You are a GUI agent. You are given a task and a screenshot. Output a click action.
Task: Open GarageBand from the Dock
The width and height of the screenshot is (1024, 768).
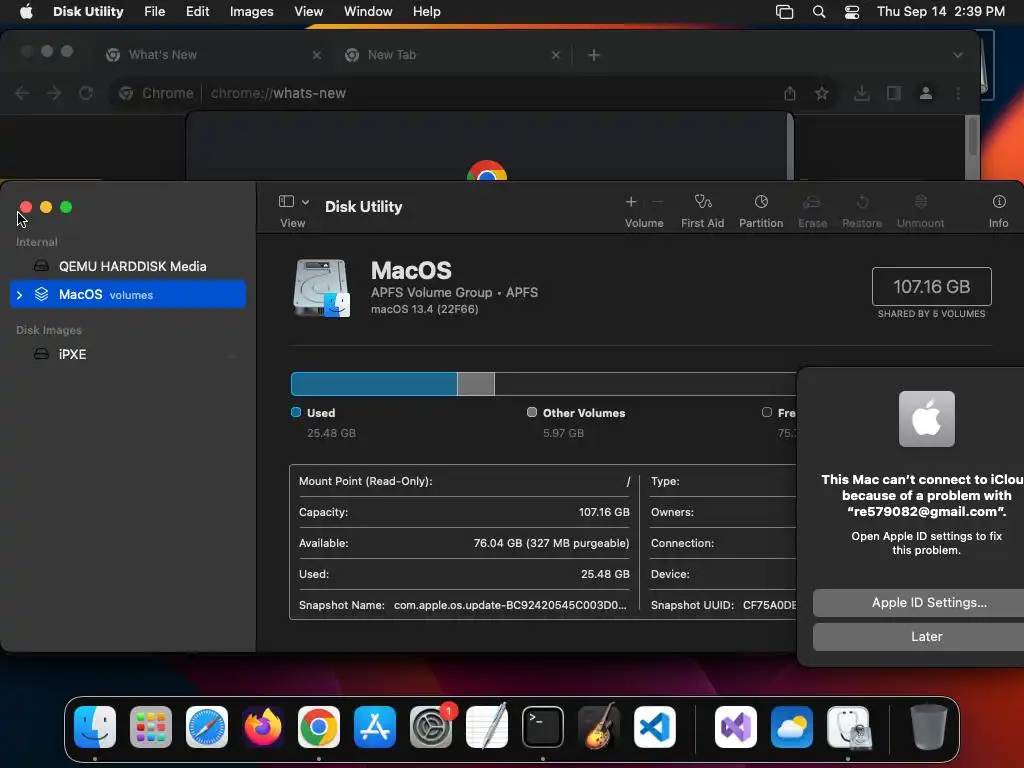click(x=599, y=727)
